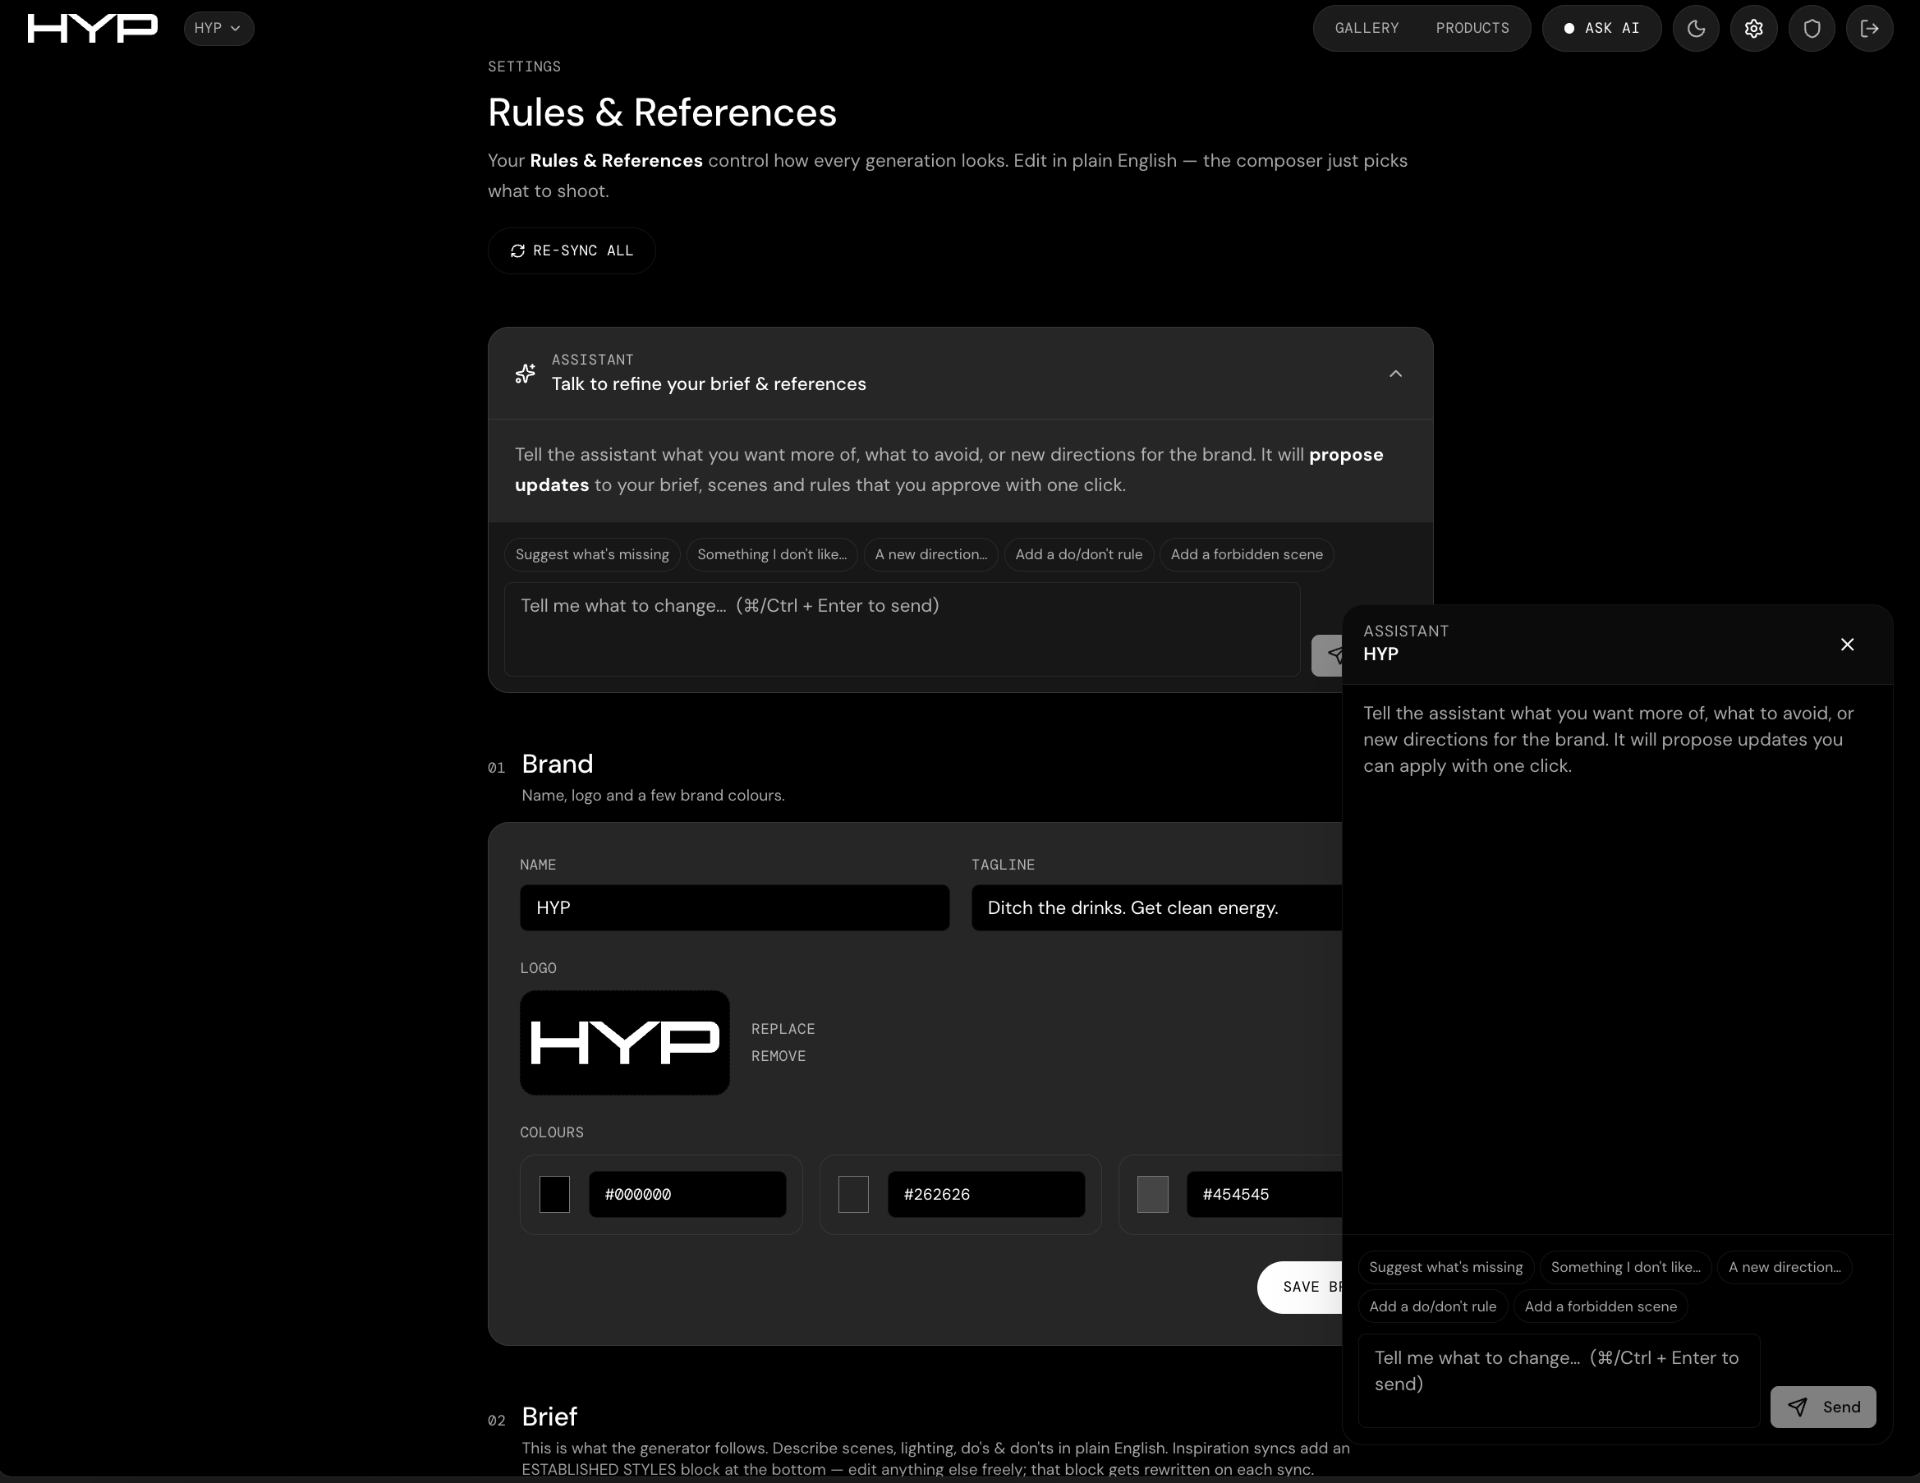Click Re-sync All button

(x=571, y=250)
